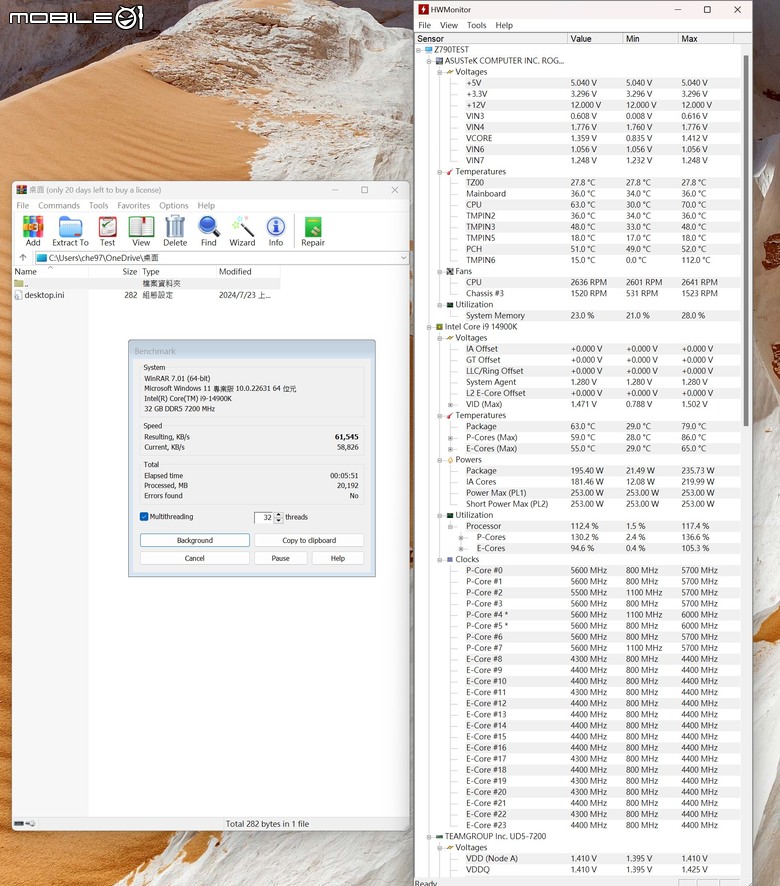780x886 pixels.
Task: Open the WinRAR address path dropdown
Action: [x=404, y=258]
